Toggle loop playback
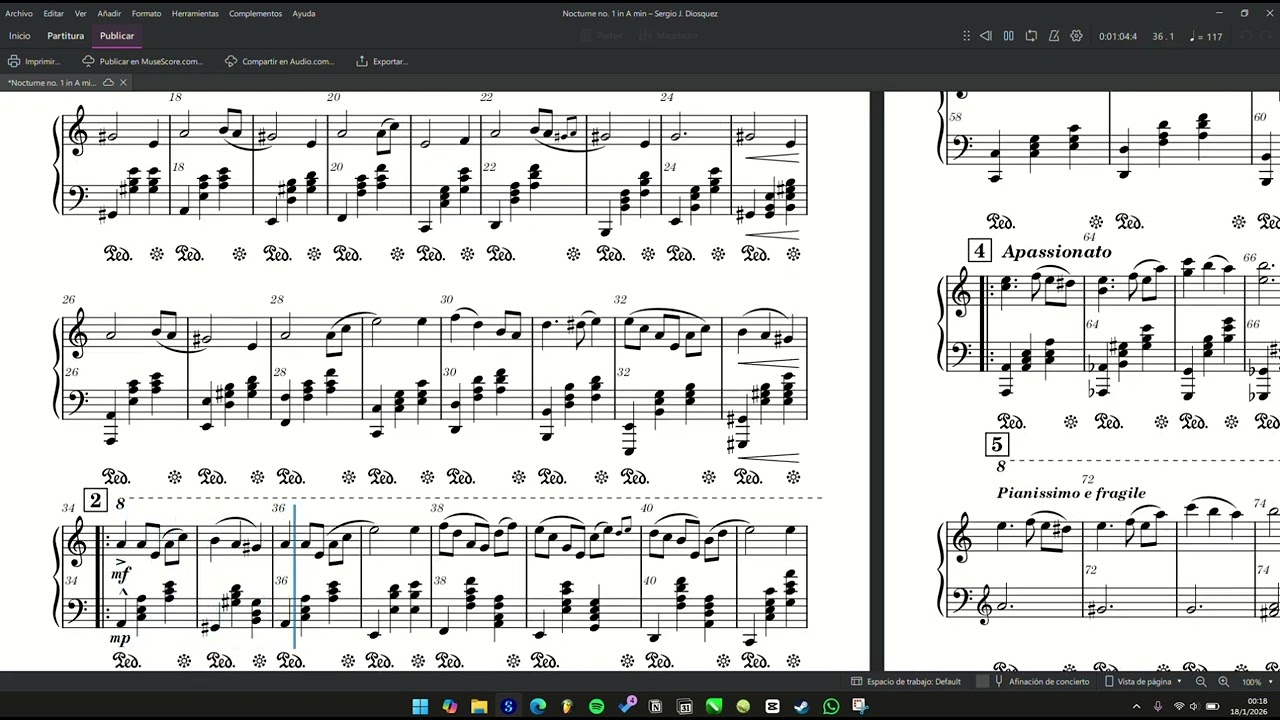 1031,36
